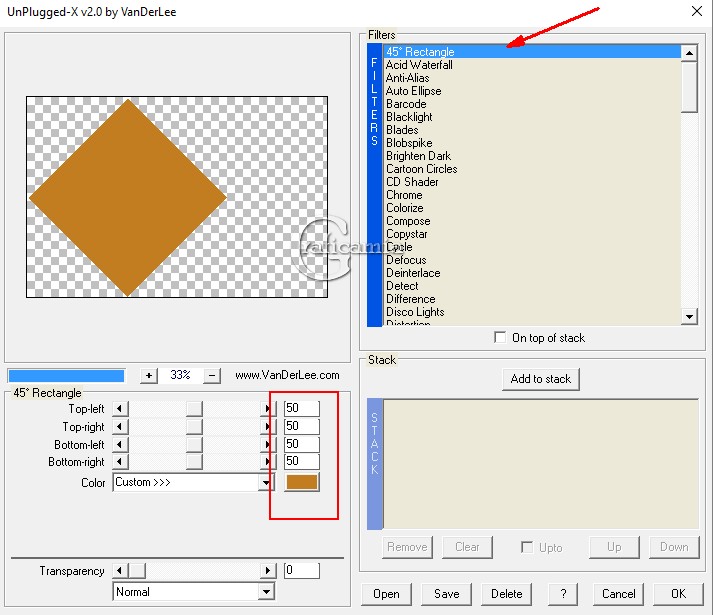The image size is (713, 615).
Task: Click the Bottom-right value field
Action: point(301,461)
